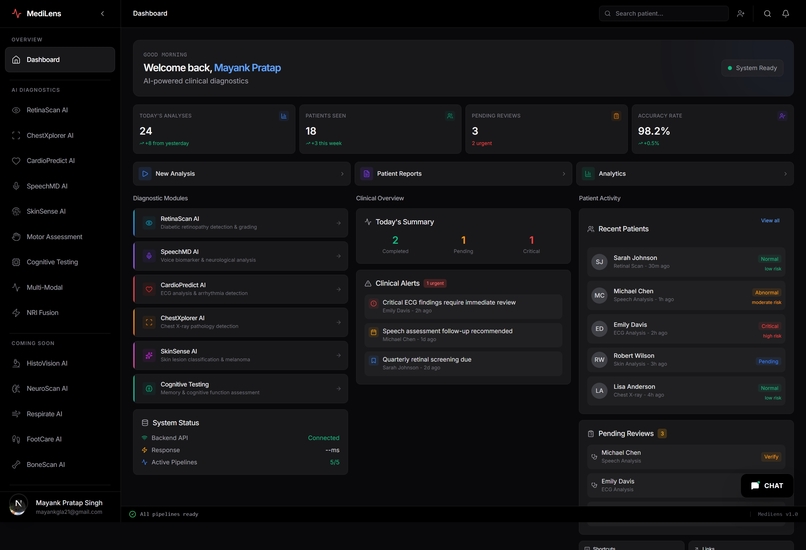806x550 pixels.
Task: Click the SpeechMD AI module microphone icon
Action: [x=149, y=256]
